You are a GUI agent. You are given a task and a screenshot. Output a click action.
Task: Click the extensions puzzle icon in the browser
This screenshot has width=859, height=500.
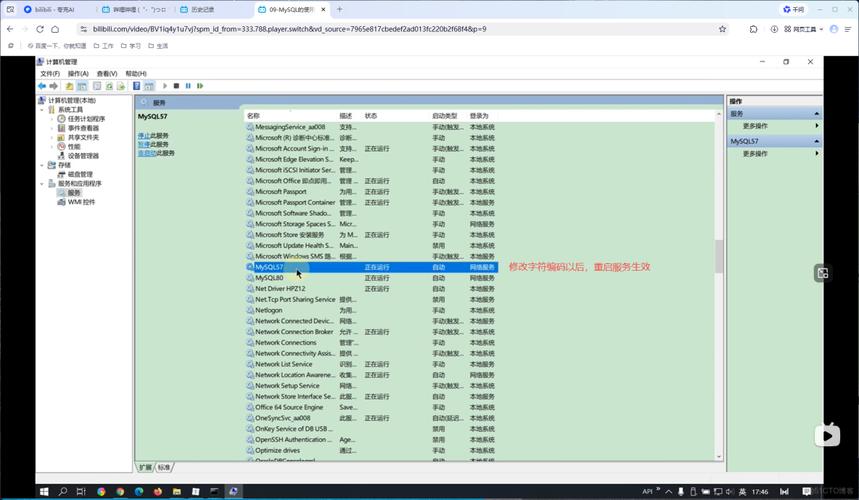[753, 29]
